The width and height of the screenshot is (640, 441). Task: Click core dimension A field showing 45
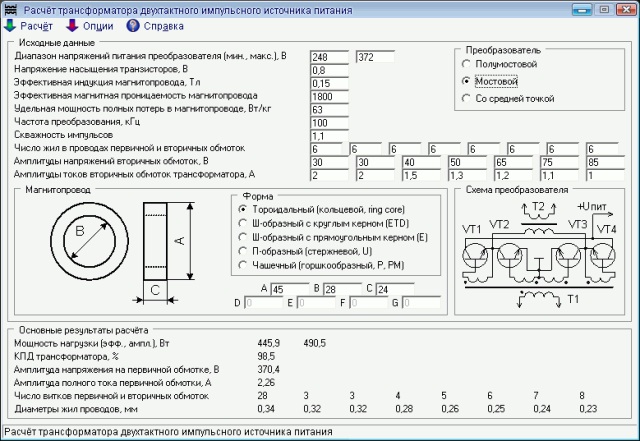click(290, 289)
